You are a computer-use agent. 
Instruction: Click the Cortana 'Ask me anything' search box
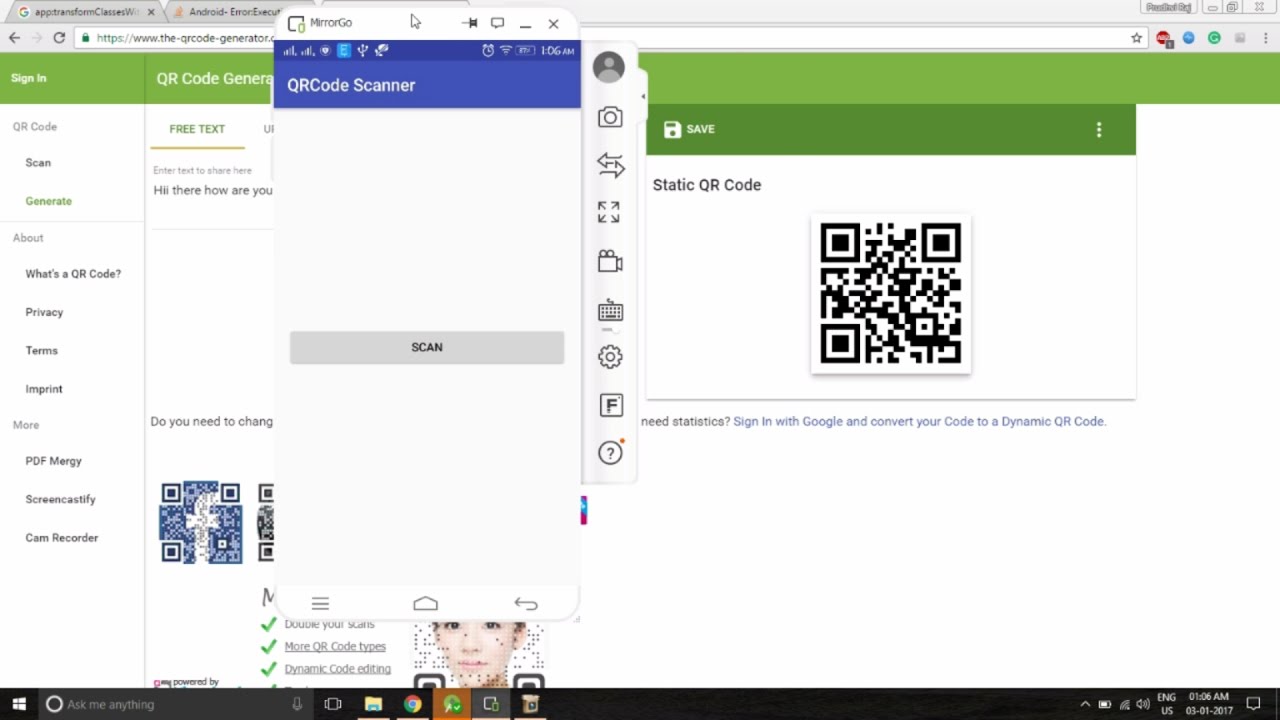[175, 704]
